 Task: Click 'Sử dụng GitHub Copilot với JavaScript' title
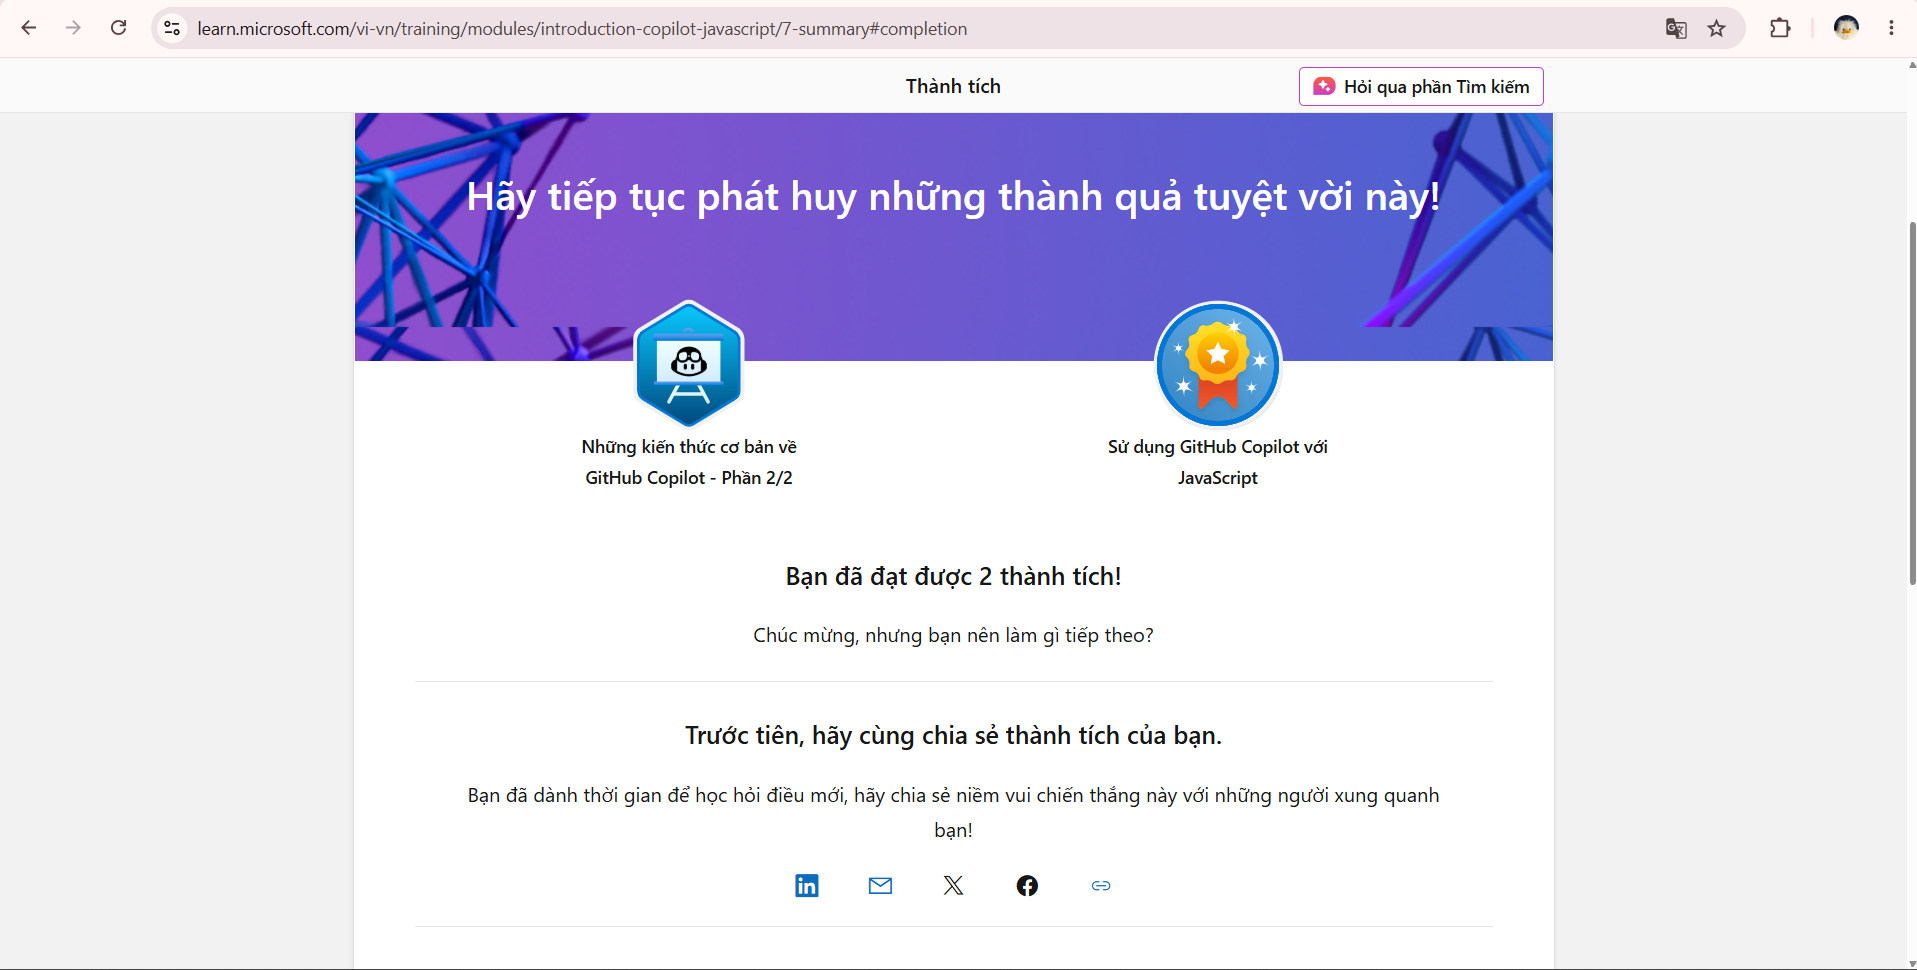(1218, 462)
